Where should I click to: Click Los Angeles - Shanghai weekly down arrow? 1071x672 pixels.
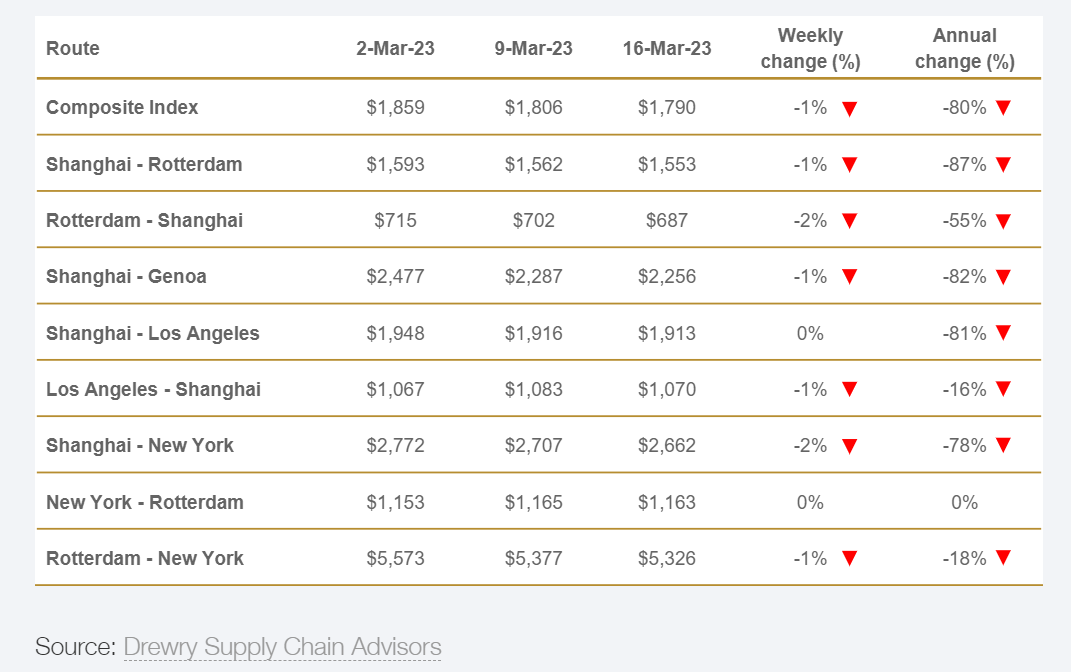(x=849, y=390)
